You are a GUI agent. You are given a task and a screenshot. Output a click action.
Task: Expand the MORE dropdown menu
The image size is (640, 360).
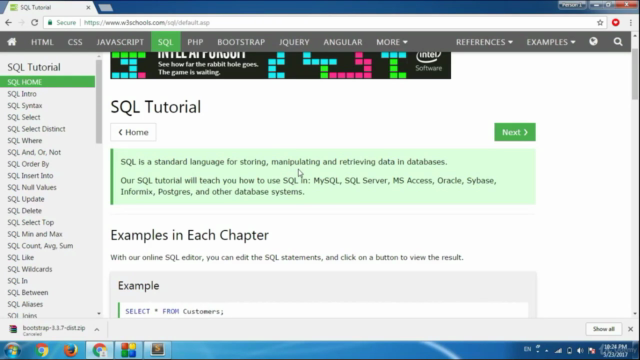[392, 42]
